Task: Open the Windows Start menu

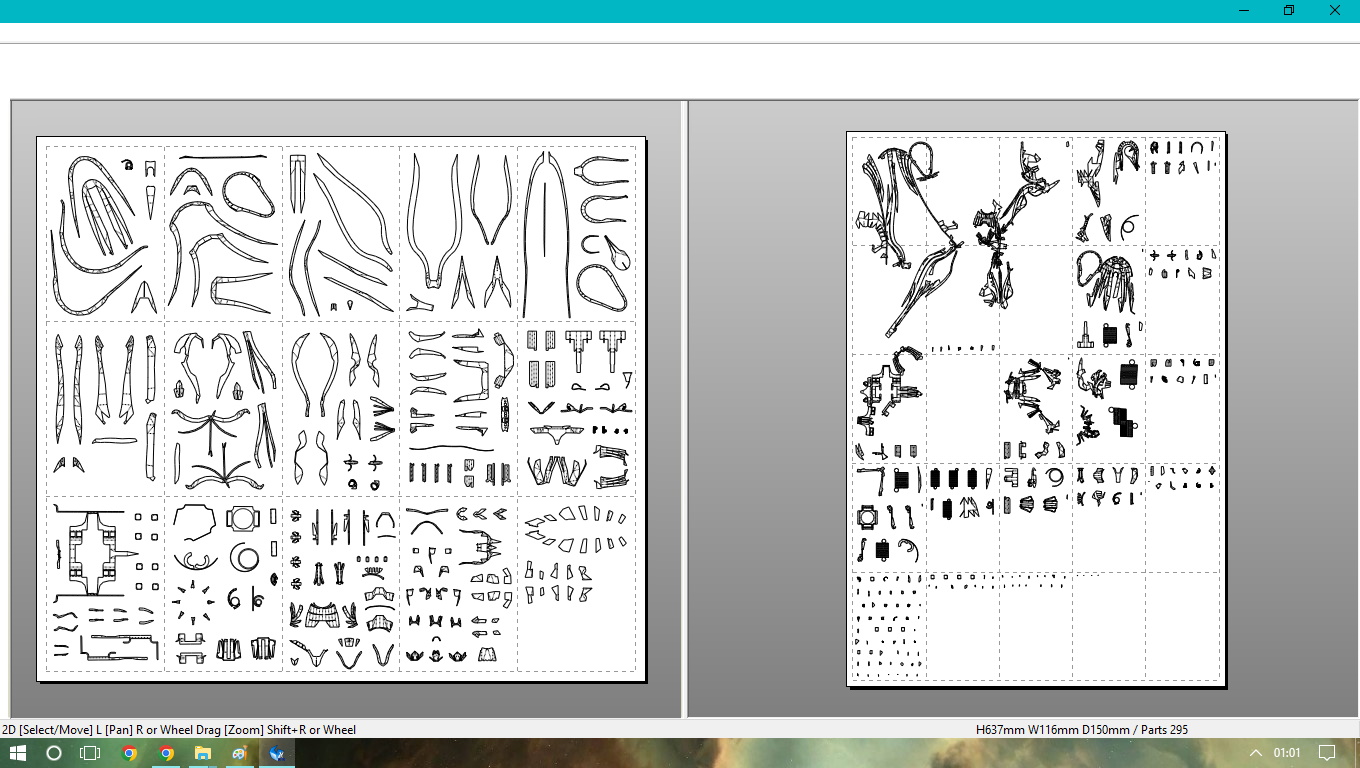Action: point(18,753)
